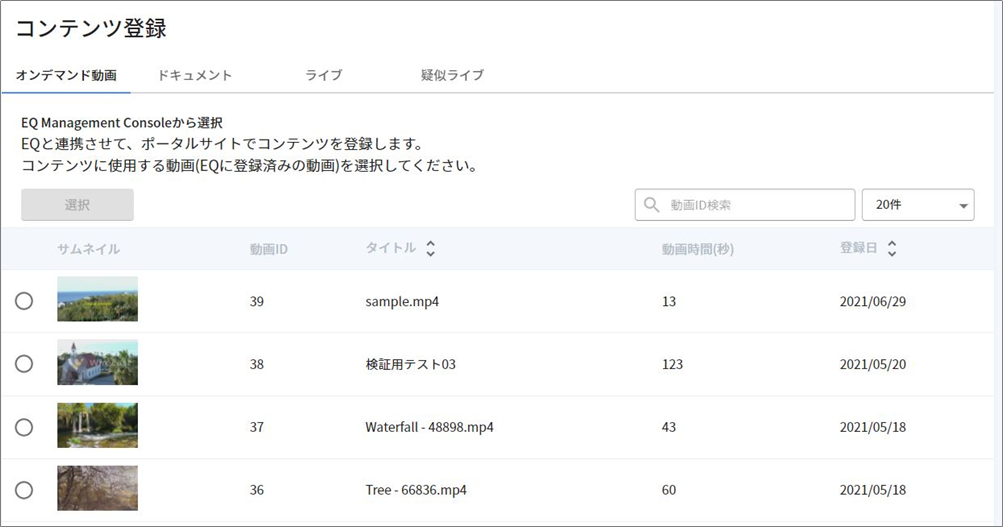Sort by タイトル using the sort arrows
The image size is (1003, 527).
point(430,249)
